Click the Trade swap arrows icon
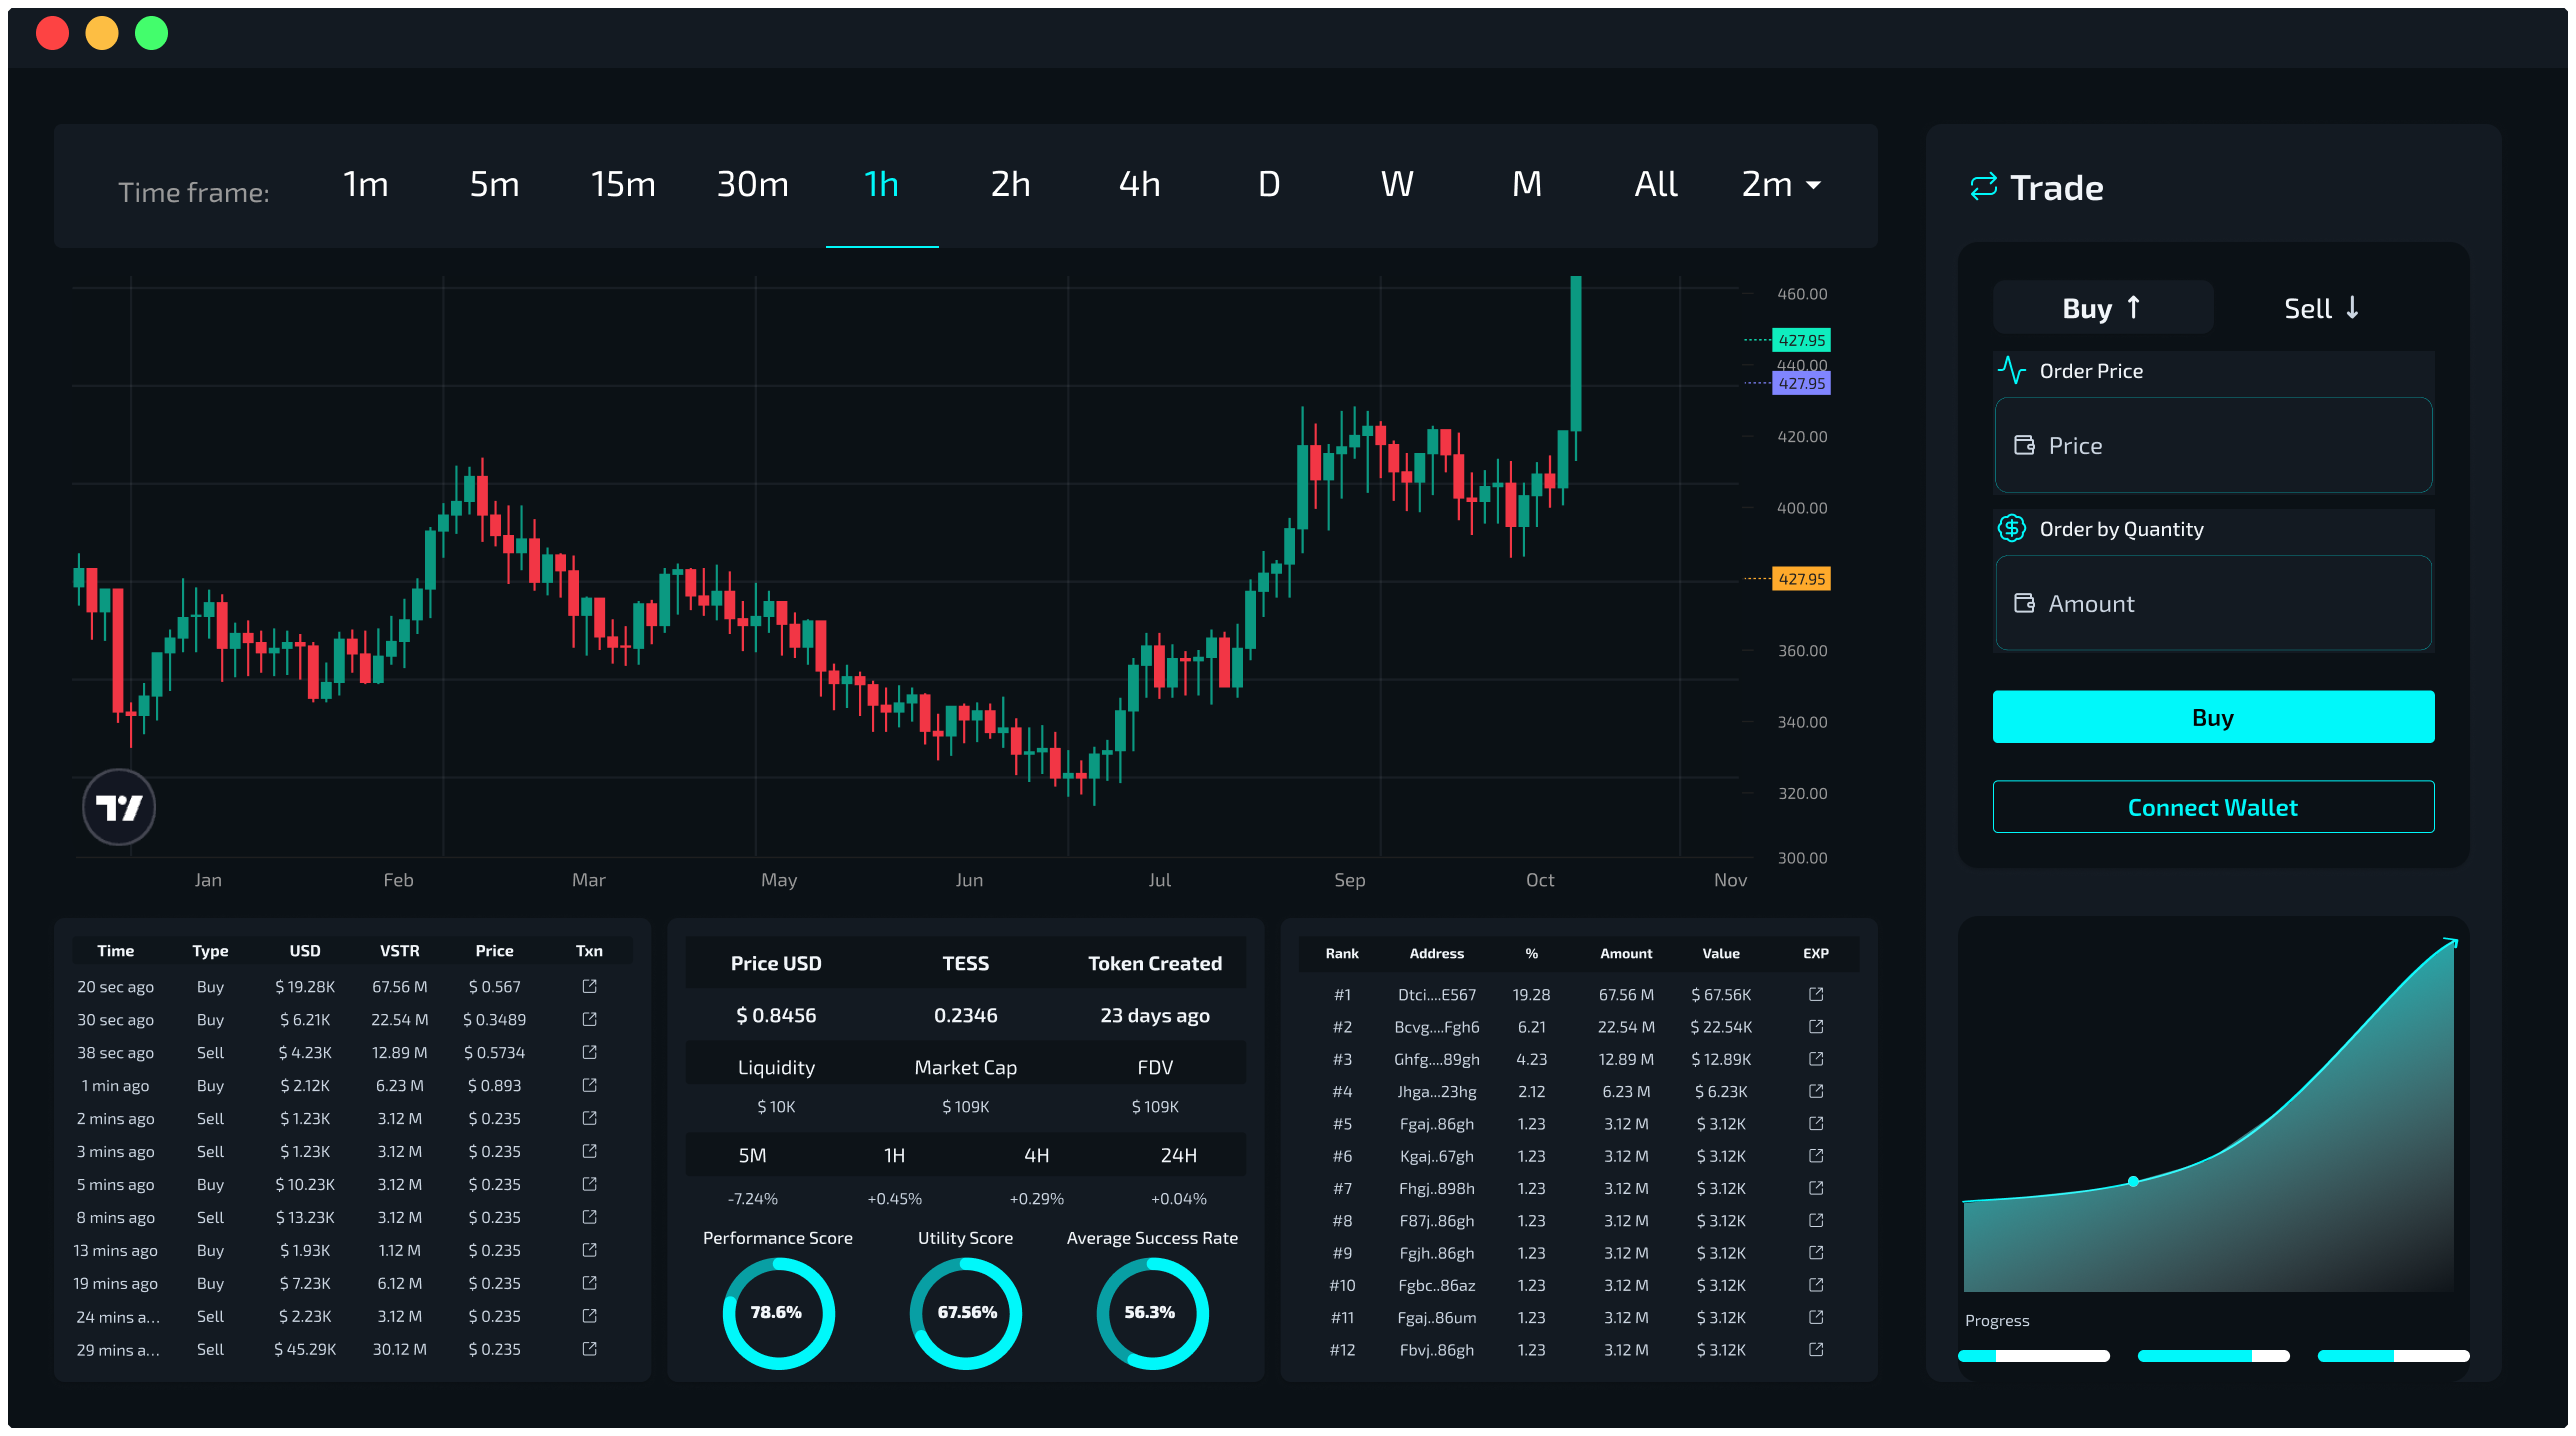The height and width of the screenshot is (1436, 2576). point(1983,187)
